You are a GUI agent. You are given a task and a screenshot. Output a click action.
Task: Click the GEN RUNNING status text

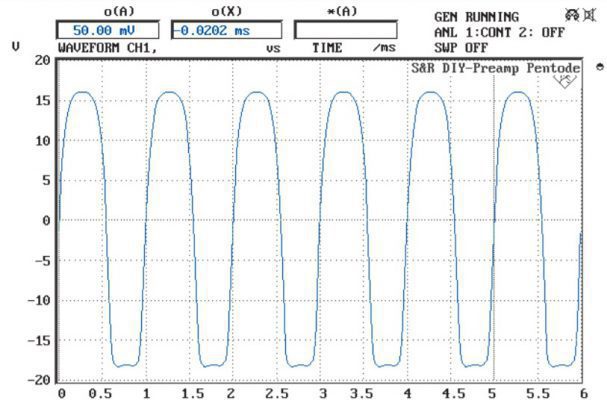coord(476,17)
